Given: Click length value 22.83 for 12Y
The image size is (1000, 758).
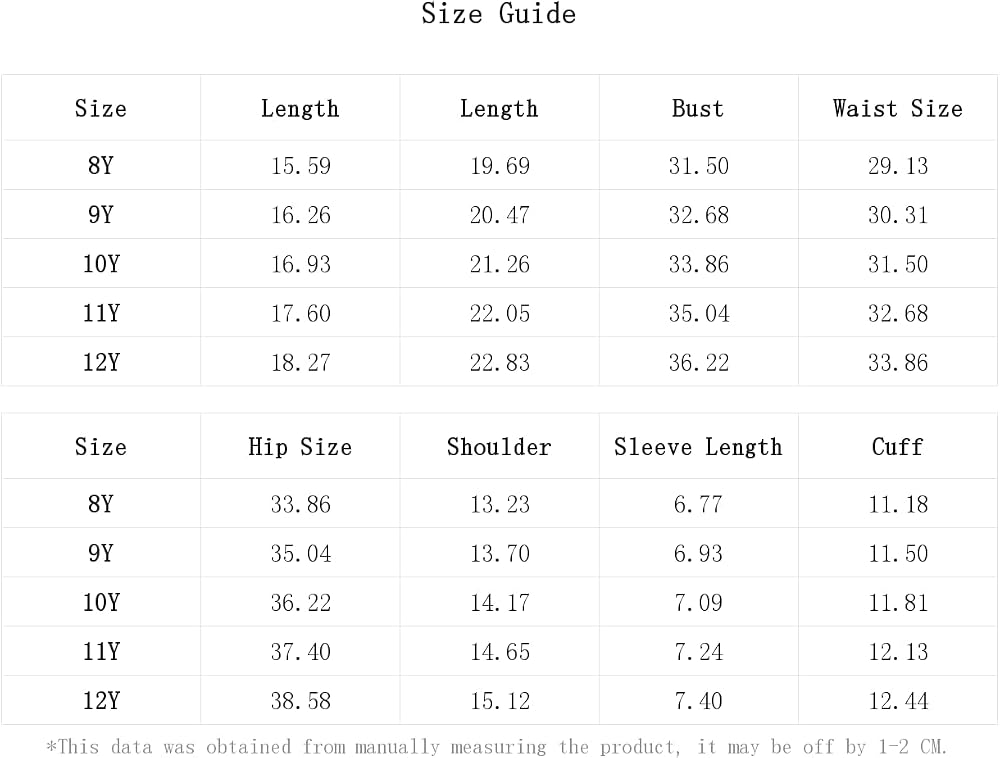Looking at the screenshot, I should 500,362.
